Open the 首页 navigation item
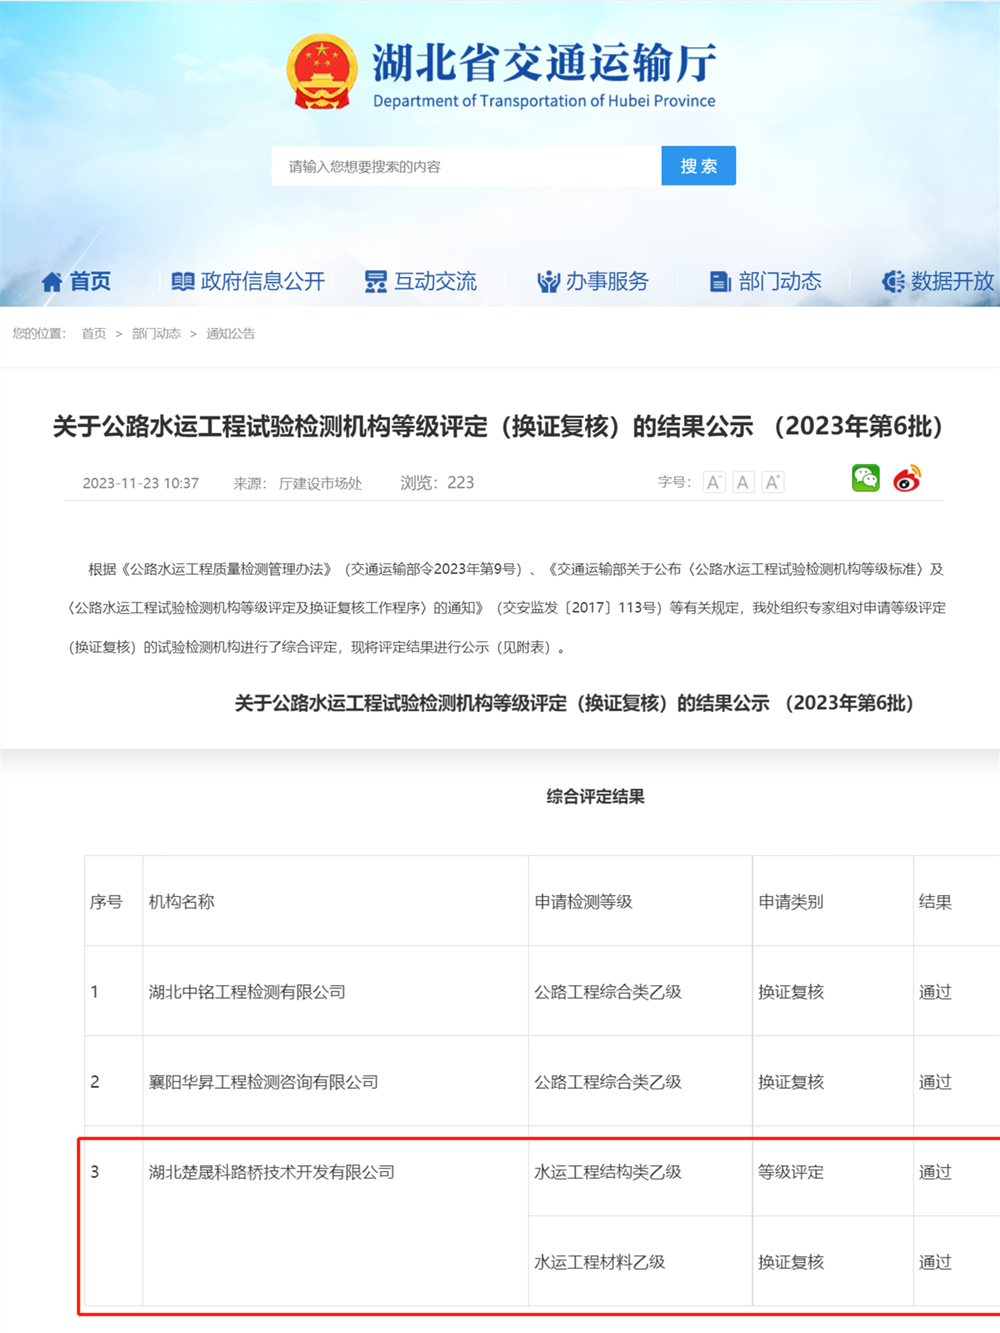 [x=77, y=282]
